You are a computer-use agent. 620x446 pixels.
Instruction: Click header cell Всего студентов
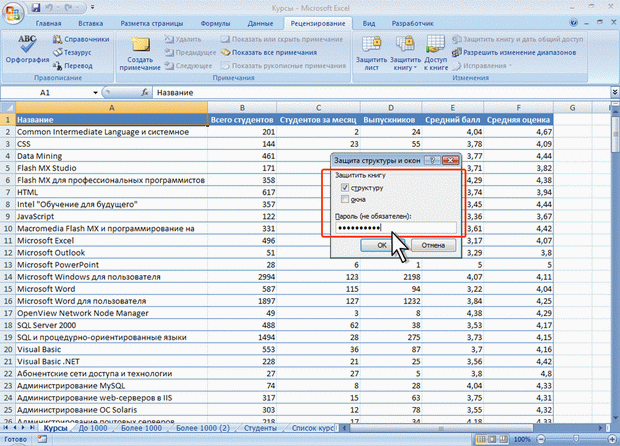242,120
